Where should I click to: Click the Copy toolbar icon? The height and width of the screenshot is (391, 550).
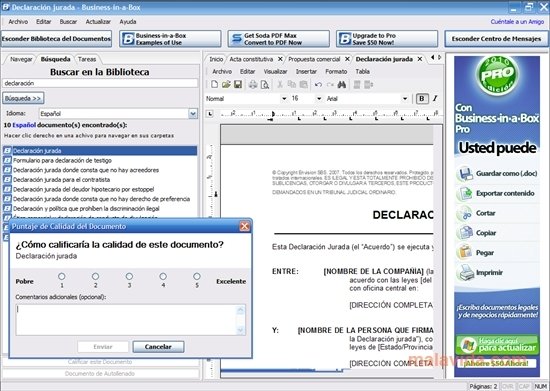(291, 85)
